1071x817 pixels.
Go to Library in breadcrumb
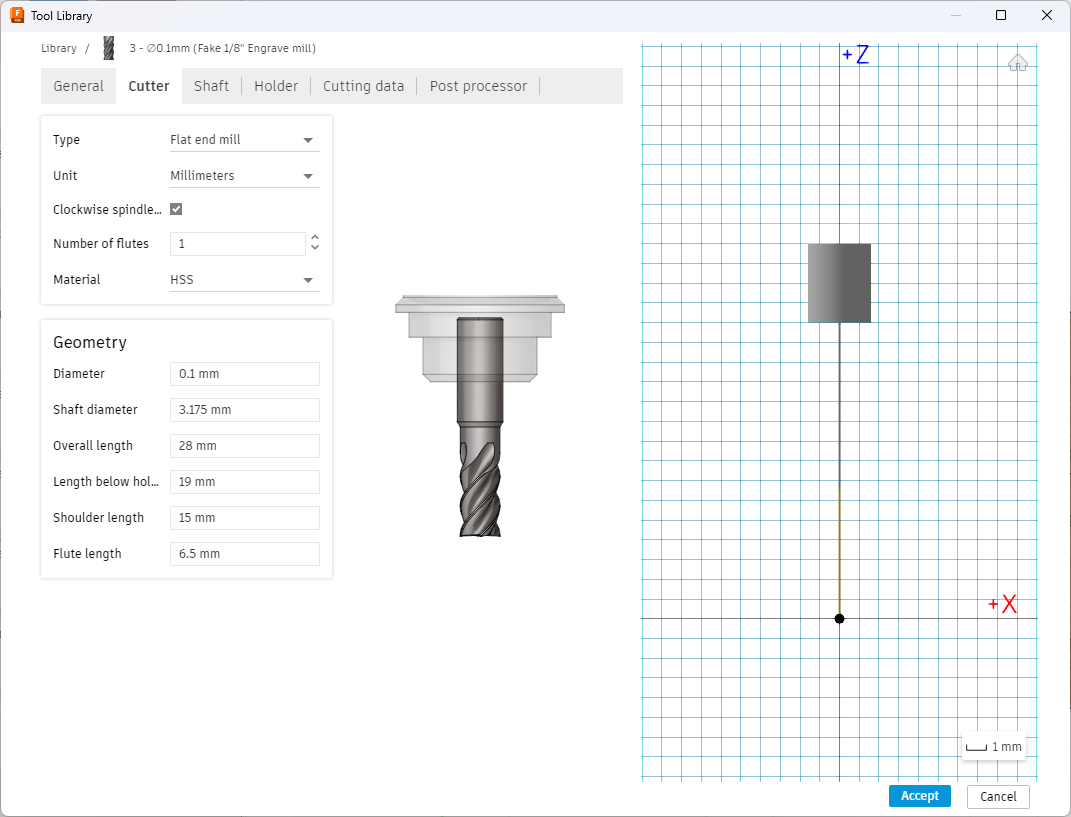[x=59, y=48]
